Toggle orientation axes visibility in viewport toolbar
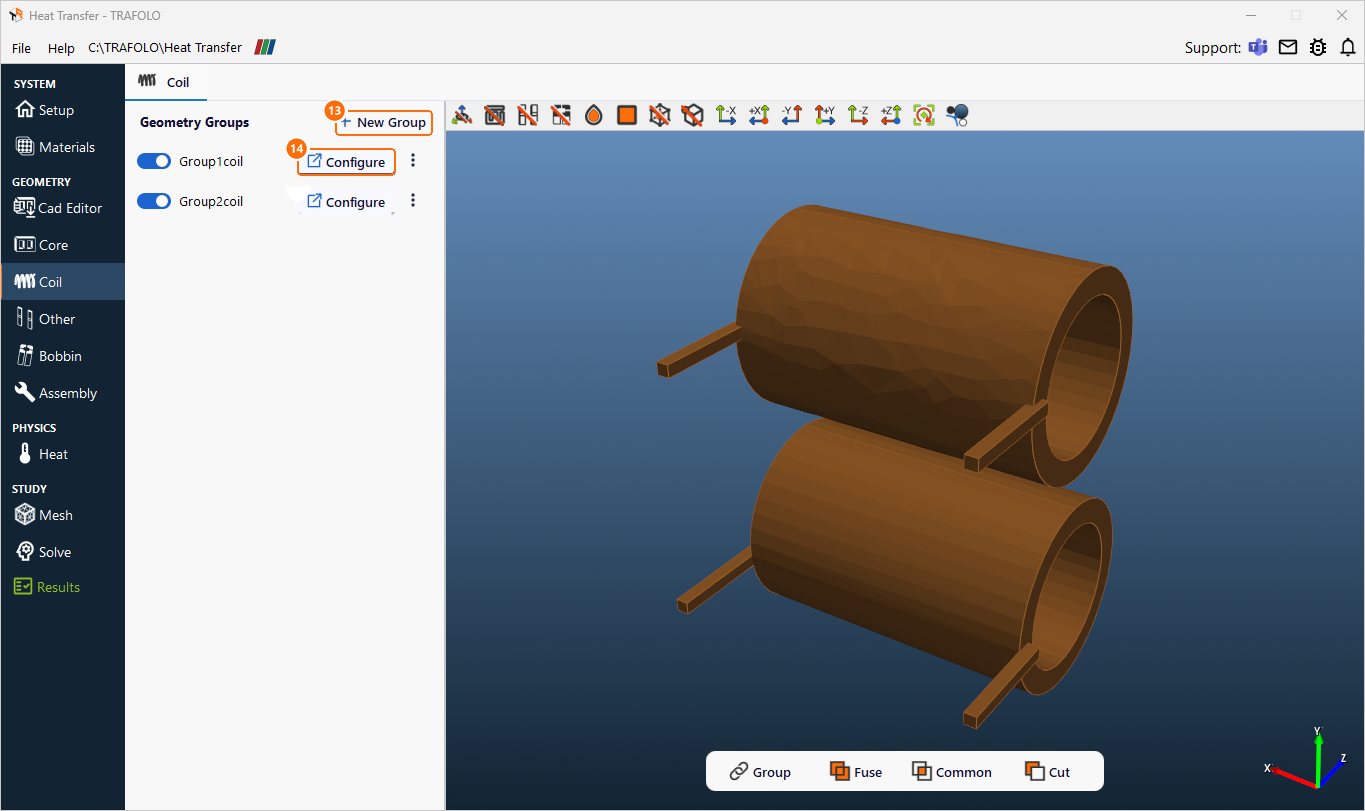 (x=462, y=115)
